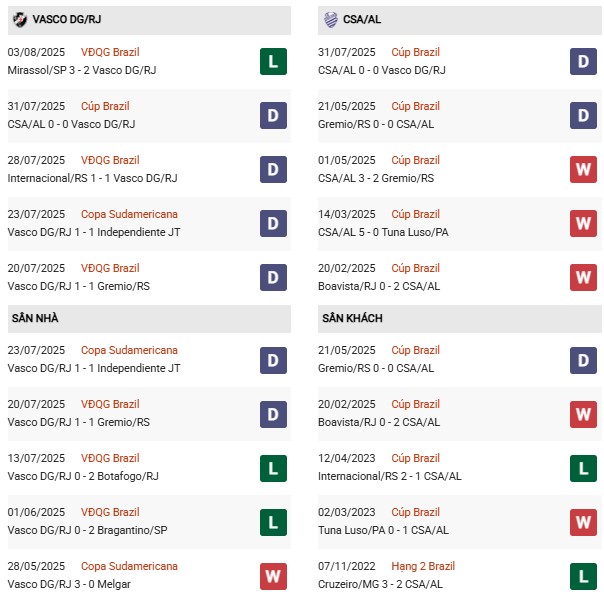This screenshot has height=594, width=604.
Task: Click the L badge for Cruzeiro/MG 3-2 CSA/AL
Action: click(x=583, y=576)
